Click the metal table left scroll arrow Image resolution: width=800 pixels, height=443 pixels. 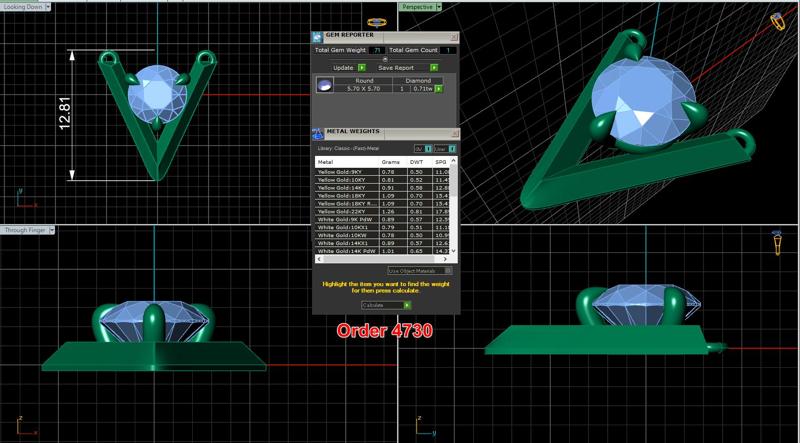[319, 259]
